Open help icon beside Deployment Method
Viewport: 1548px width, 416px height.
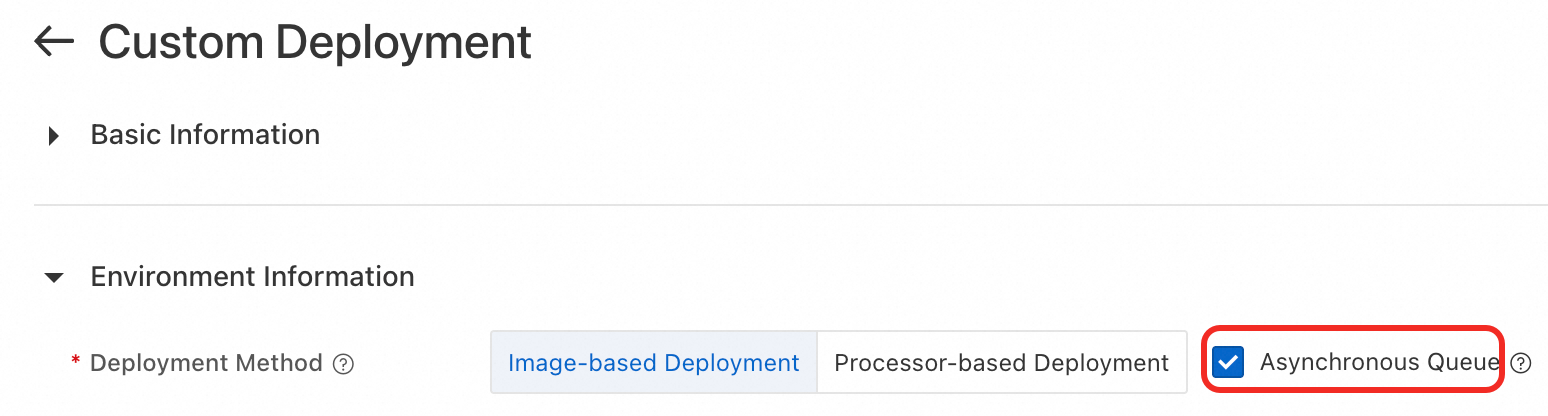(x=343, y=363)
